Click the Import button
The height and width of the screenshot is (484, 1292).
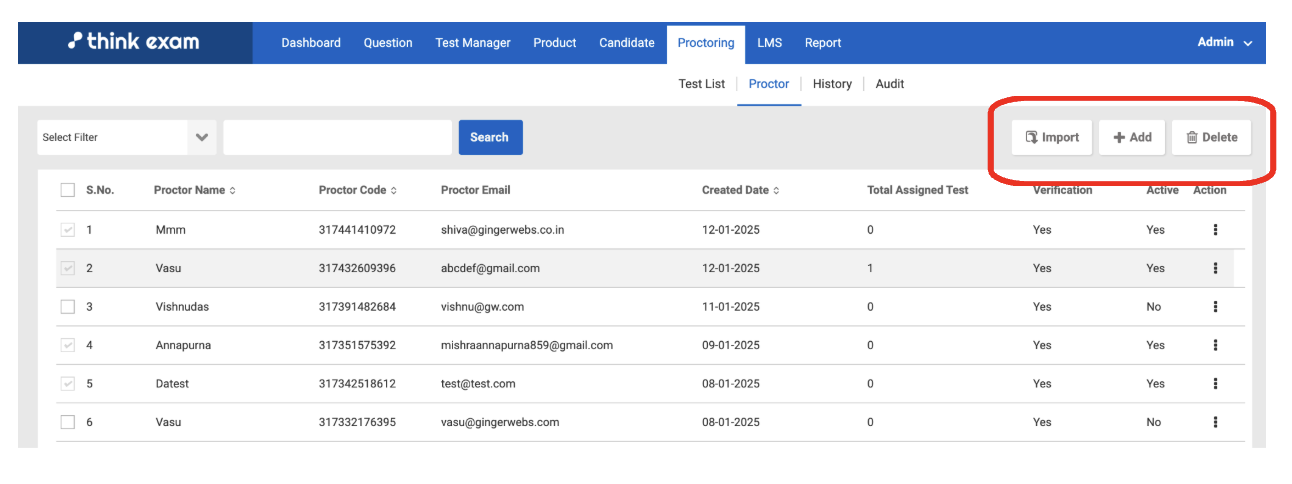pos(1051,138)
